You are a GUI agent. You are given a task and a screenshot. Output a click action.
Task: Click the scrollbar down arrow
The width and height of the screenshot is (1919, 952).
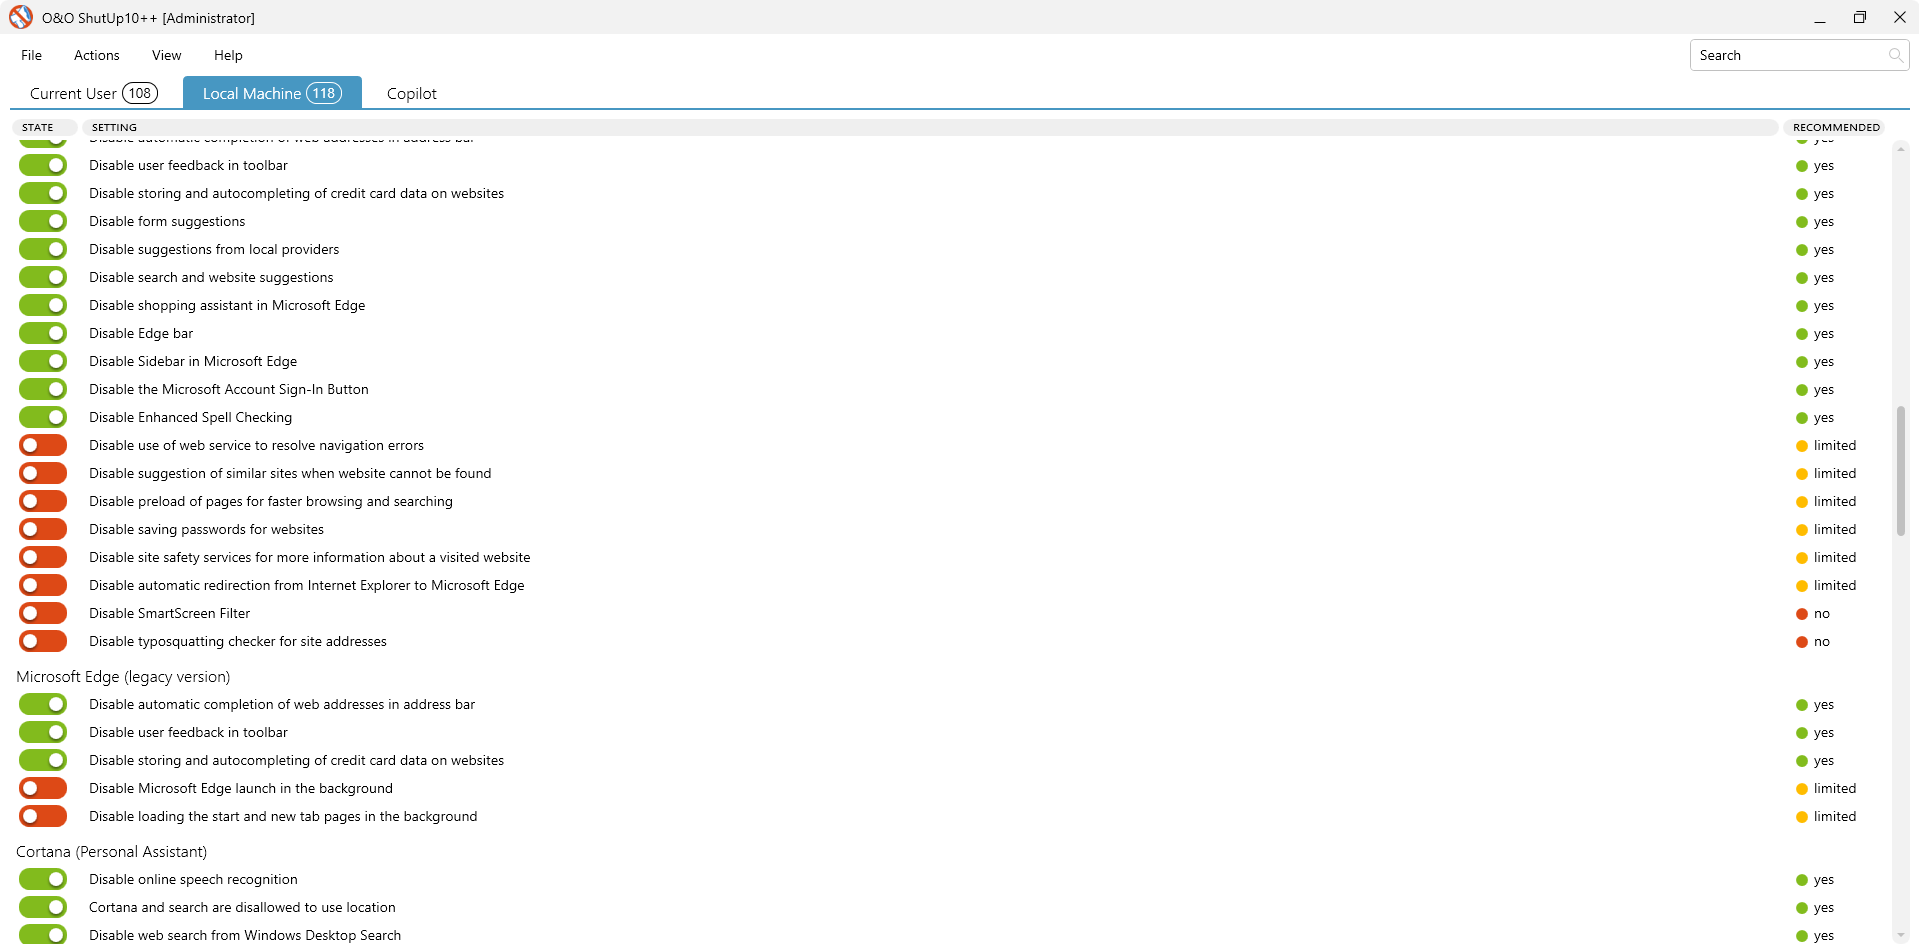pyautogui.click(x=1901, y=935)
